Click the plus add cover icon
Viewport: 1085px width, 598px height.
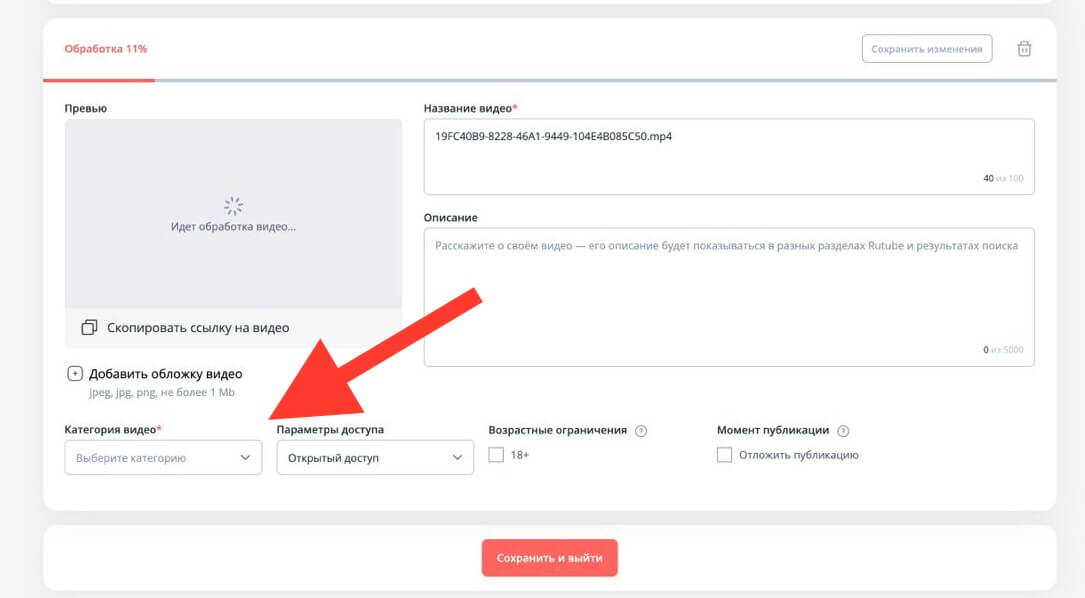(x=75, y=374)
